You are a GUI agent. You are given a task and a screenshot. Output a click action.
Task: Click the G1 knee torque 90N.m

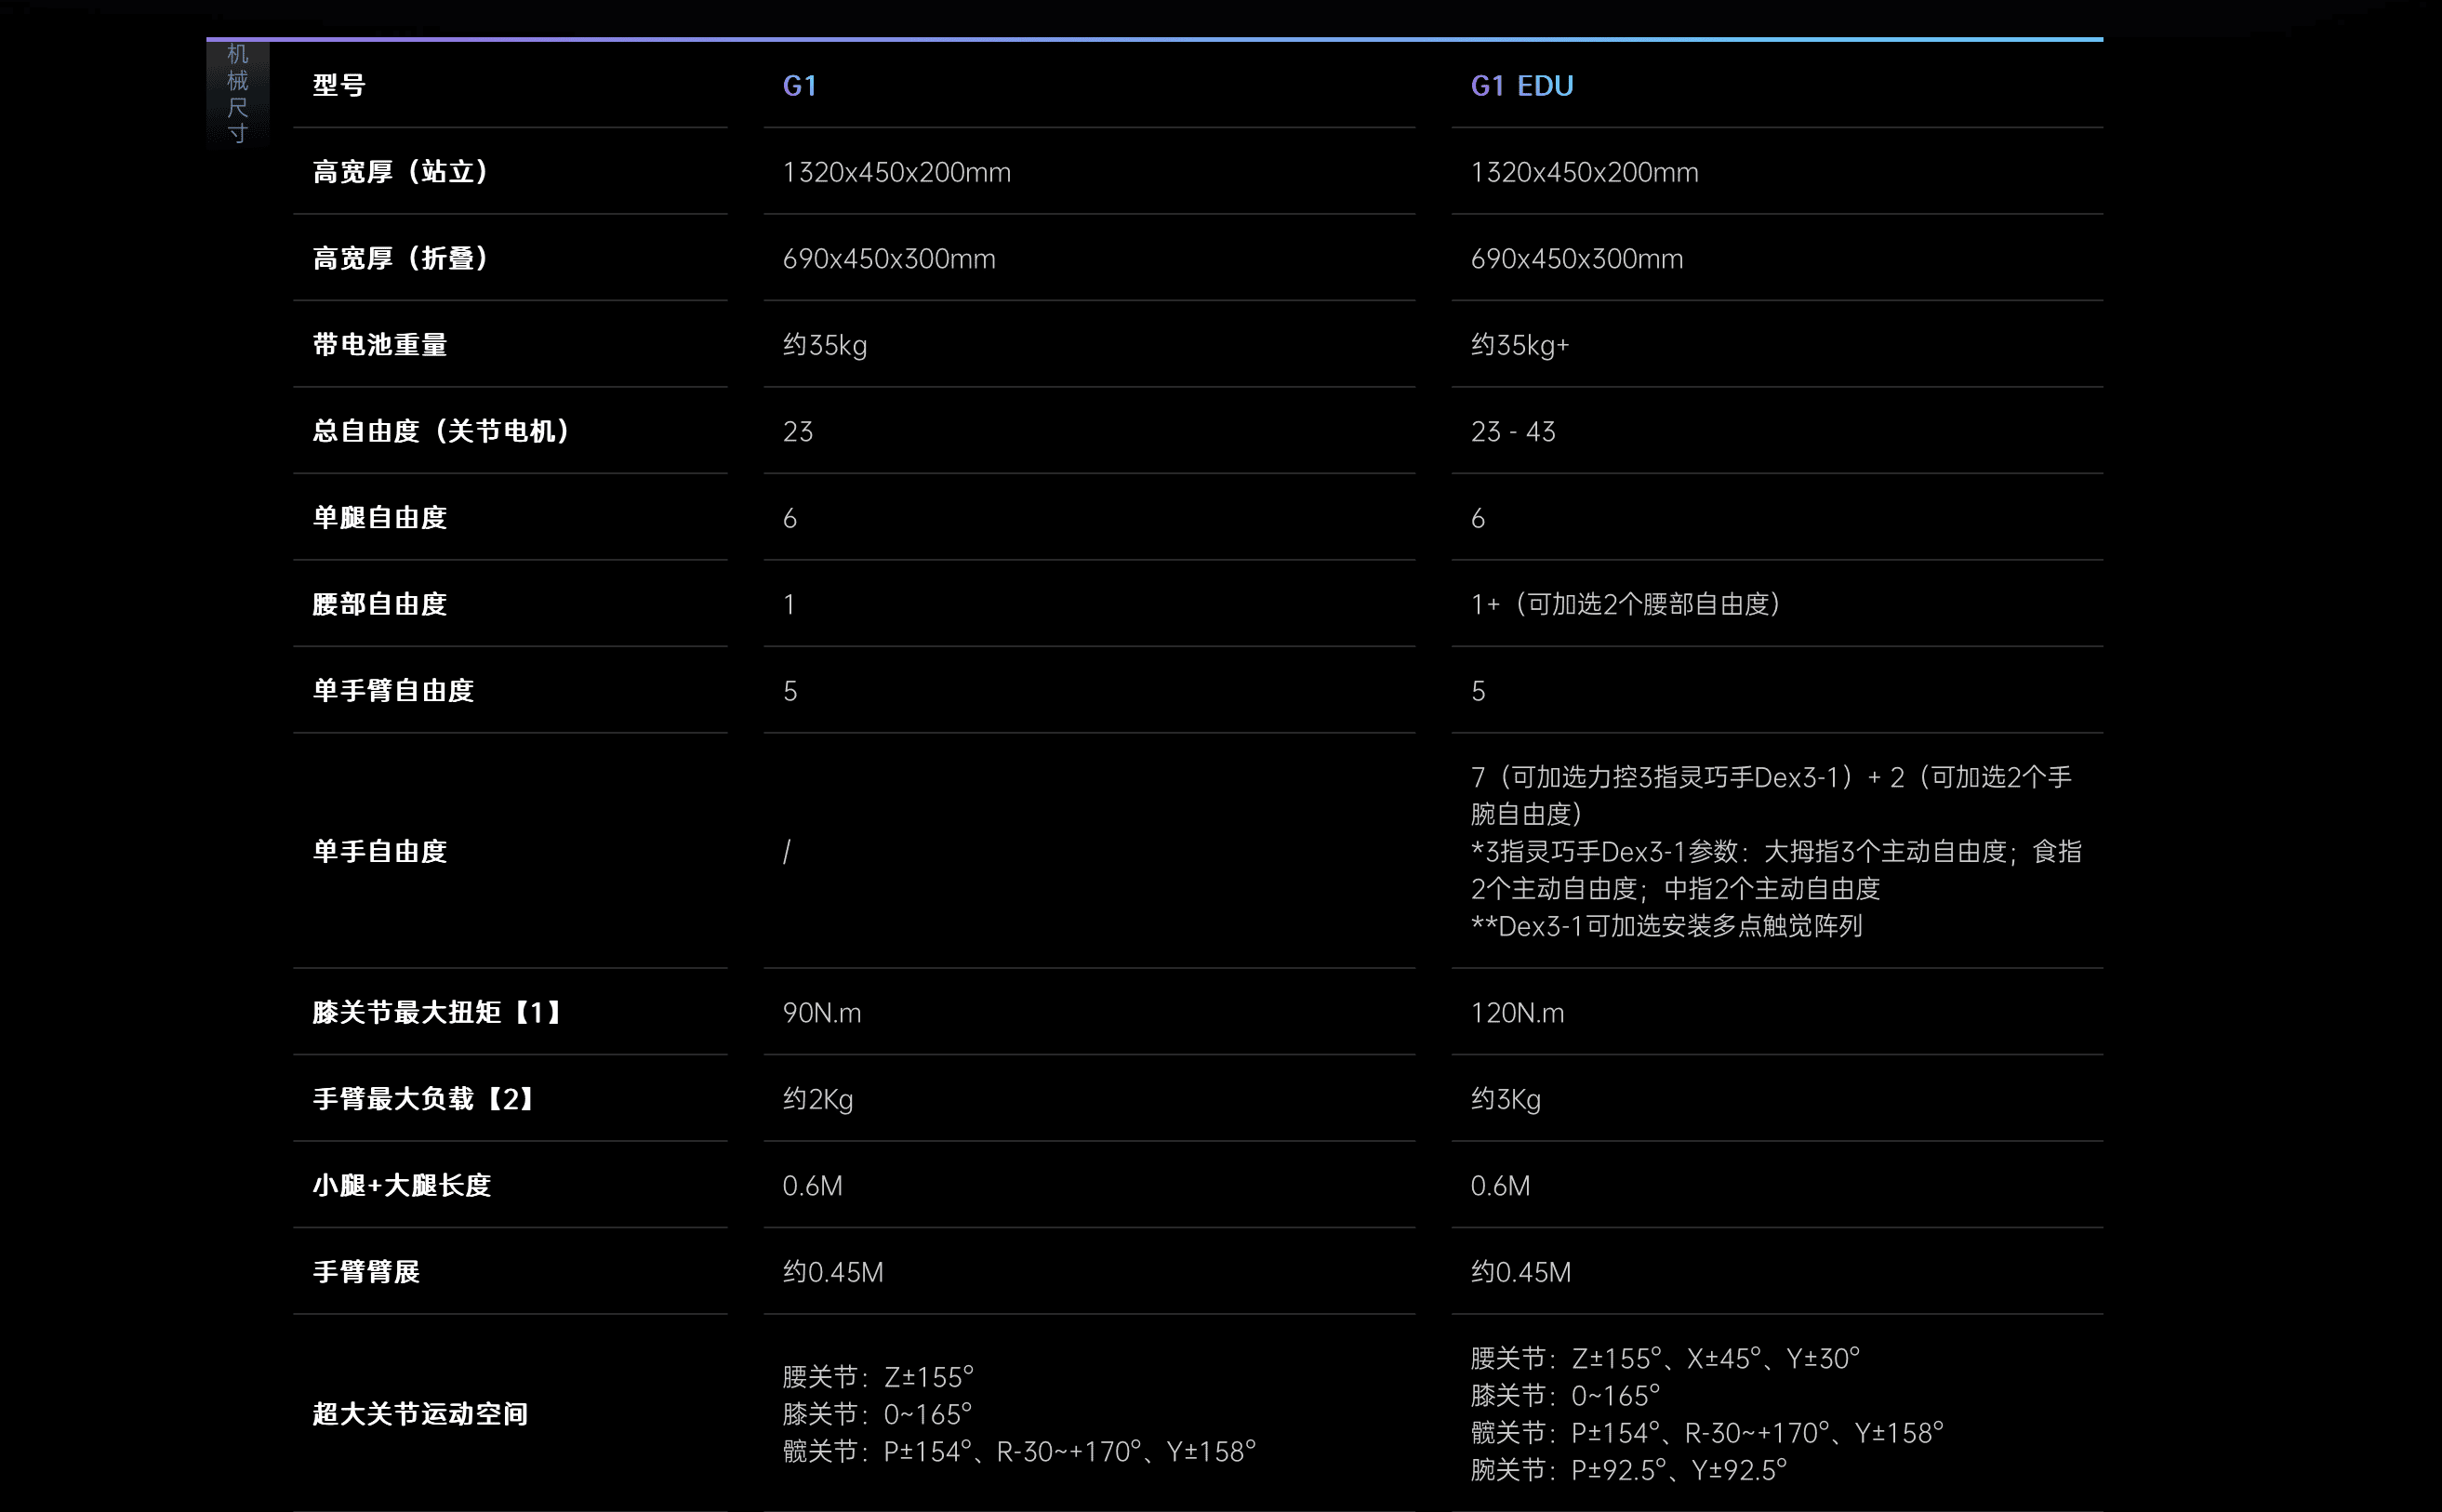(x=821, y=1013)
